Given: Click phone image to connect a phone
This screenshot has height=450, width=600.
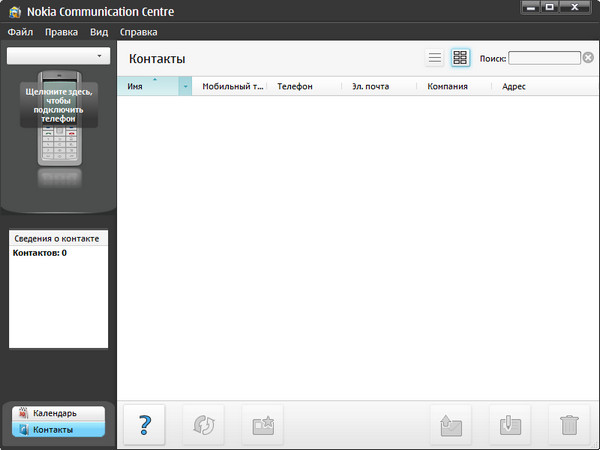Looking at the screenshot, I should point(58,118).
